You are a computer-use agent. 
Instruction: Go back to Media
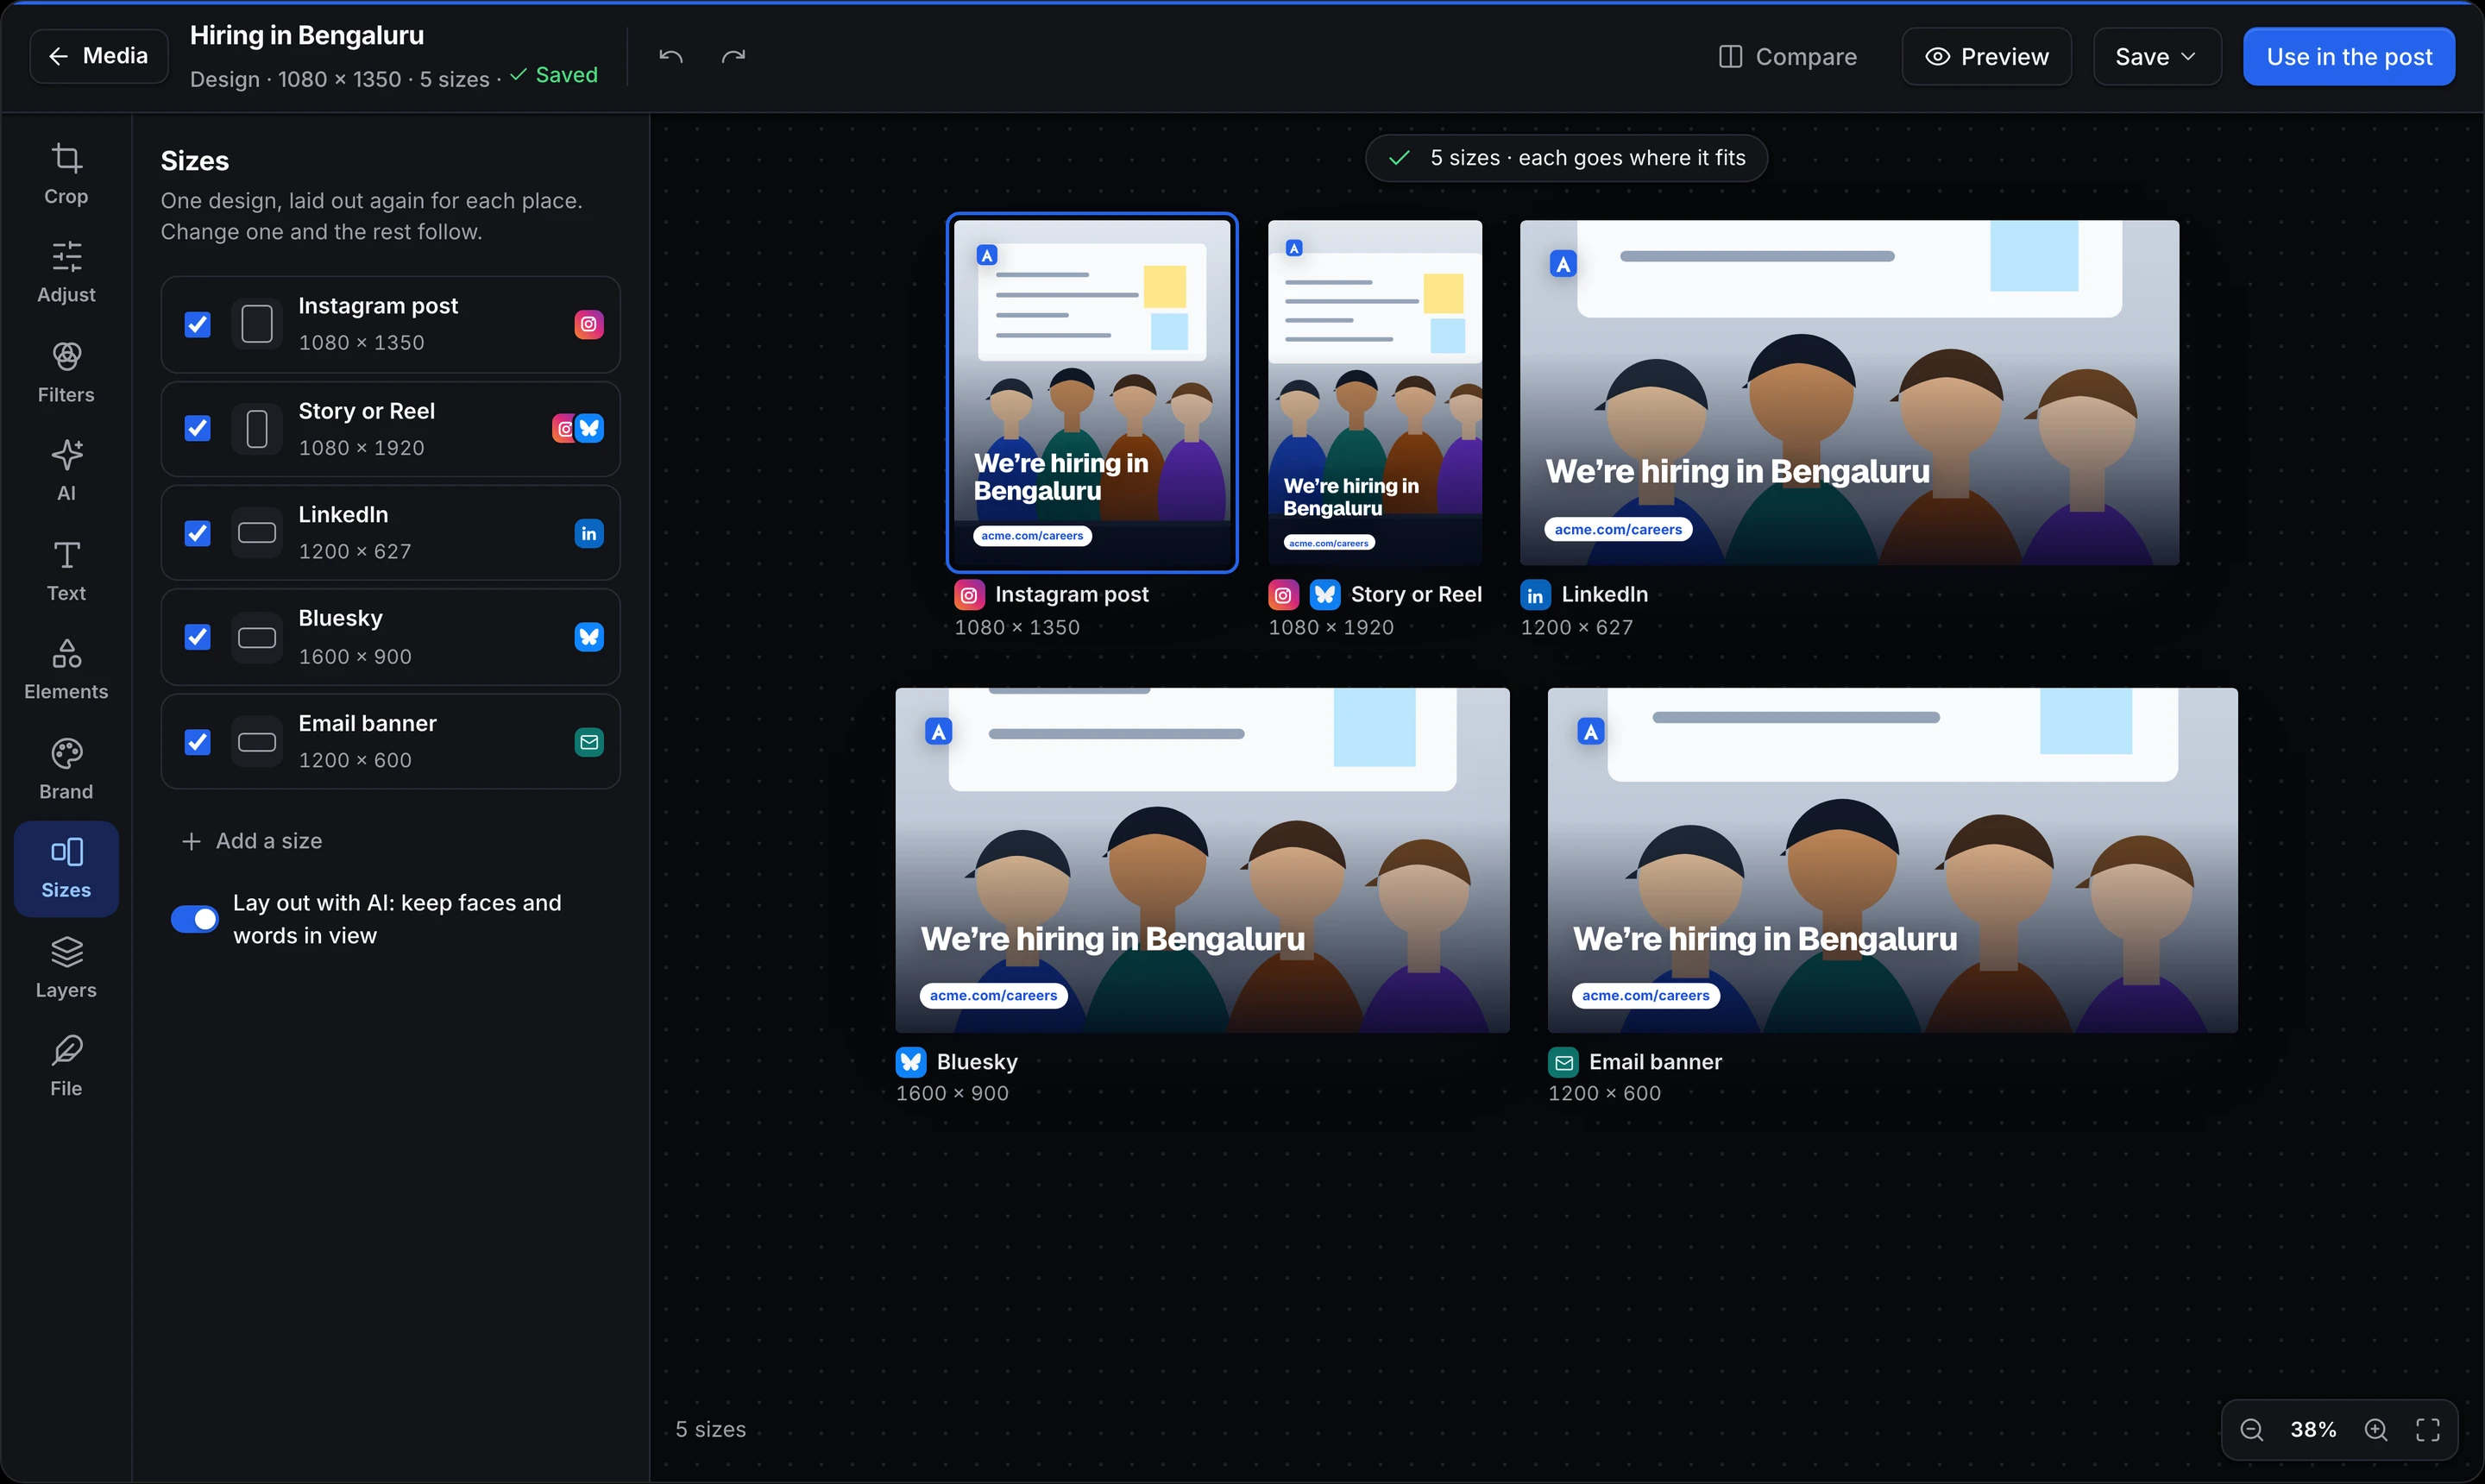pos(99,56)
